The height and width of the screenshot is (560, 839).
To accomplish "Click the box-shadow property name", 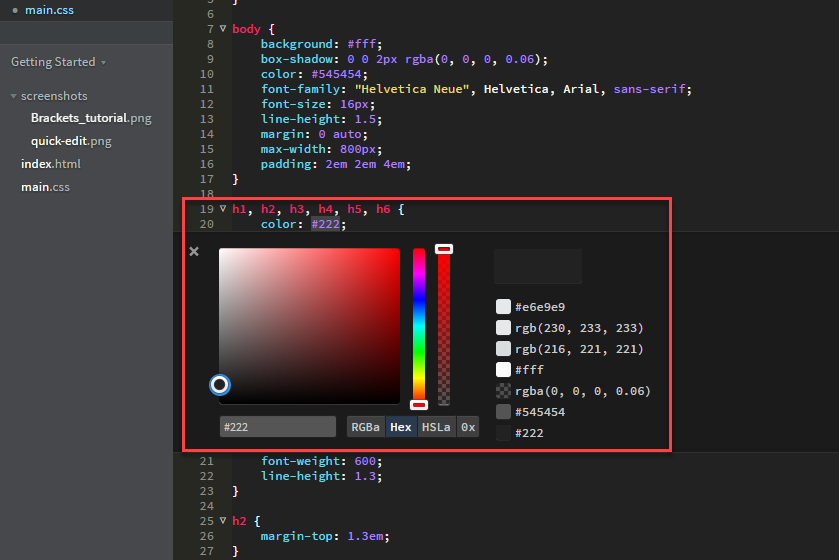I will click(x=296, y=59).
